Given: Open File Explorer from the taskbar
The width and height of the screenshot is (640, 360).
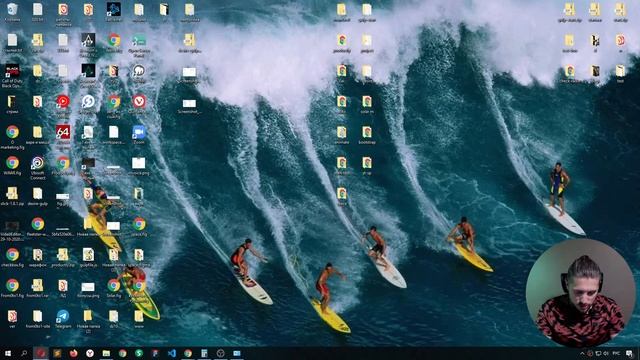Looking at the screenshot, I should [x=106, y=353].
